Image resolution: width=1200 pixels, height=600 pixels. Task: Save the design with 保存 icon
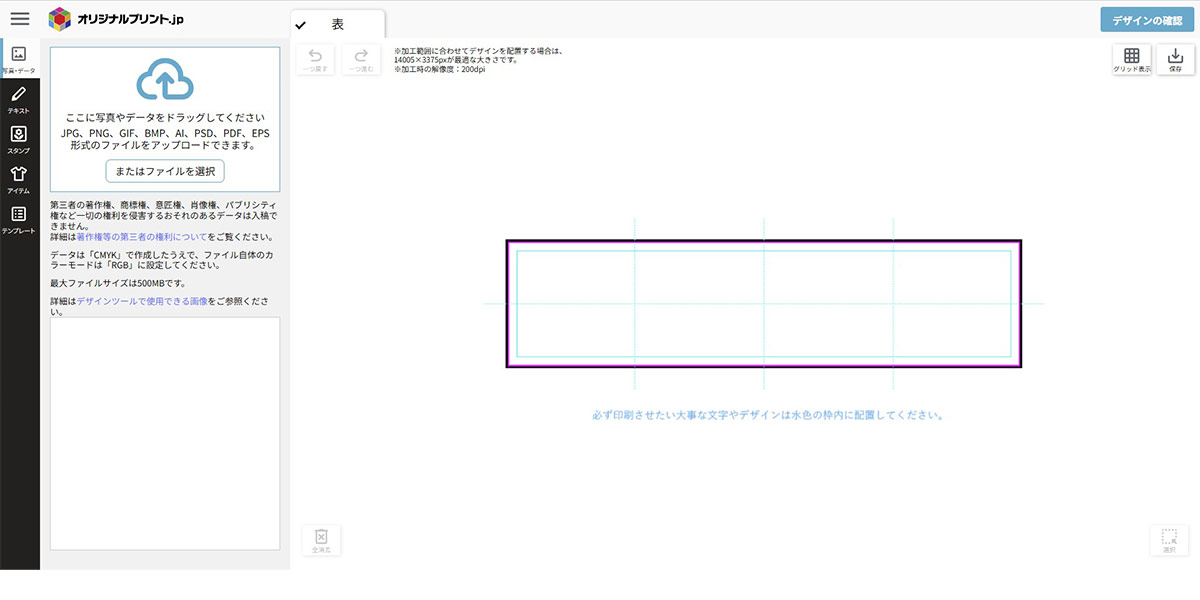pyautogui.click(x=1175, y=59)
